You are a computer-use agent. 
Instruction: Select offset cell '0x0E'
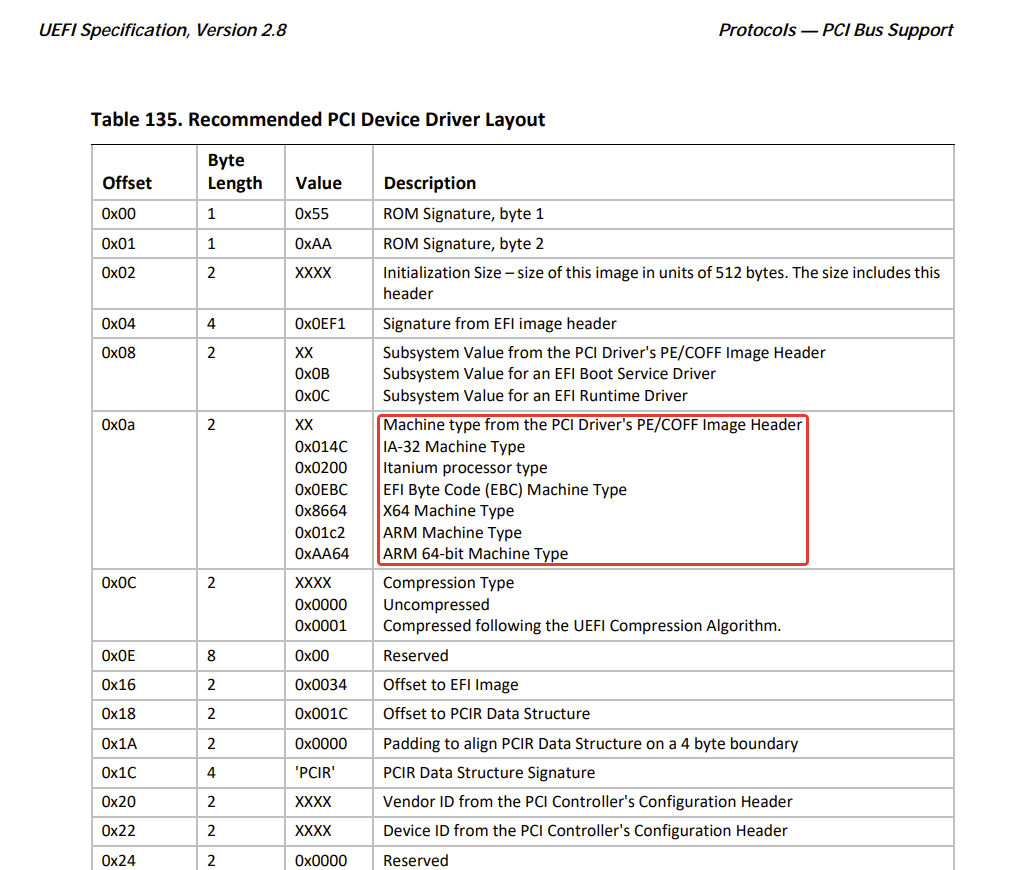(118, 656)
